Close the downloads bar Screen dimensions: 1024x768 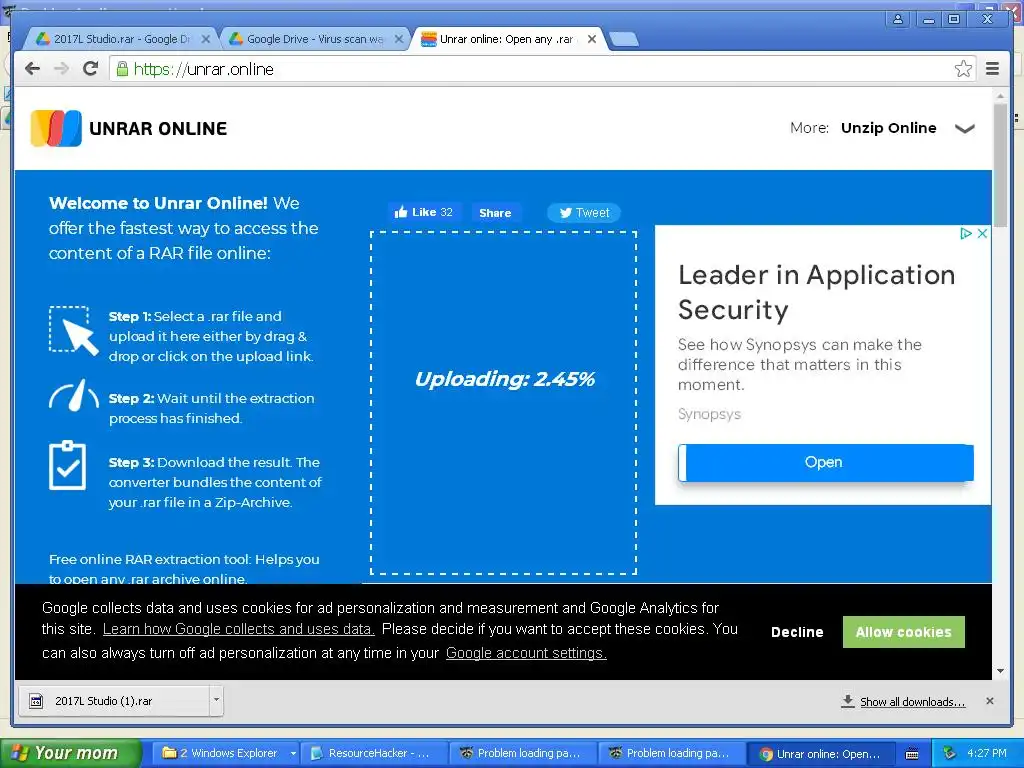[x=989, y=701]
